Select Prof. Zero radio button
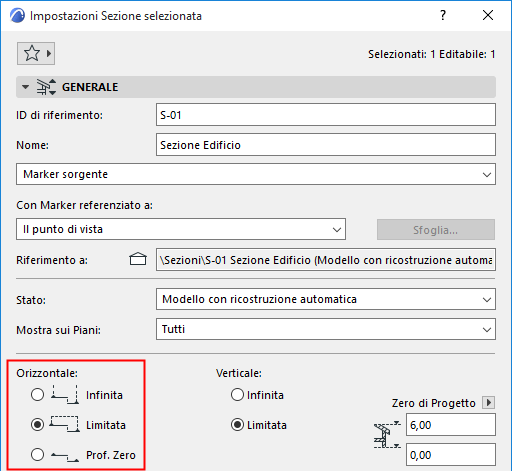Image resolution: width=512 pixels, height=471 pixels. tap(37, 455)
